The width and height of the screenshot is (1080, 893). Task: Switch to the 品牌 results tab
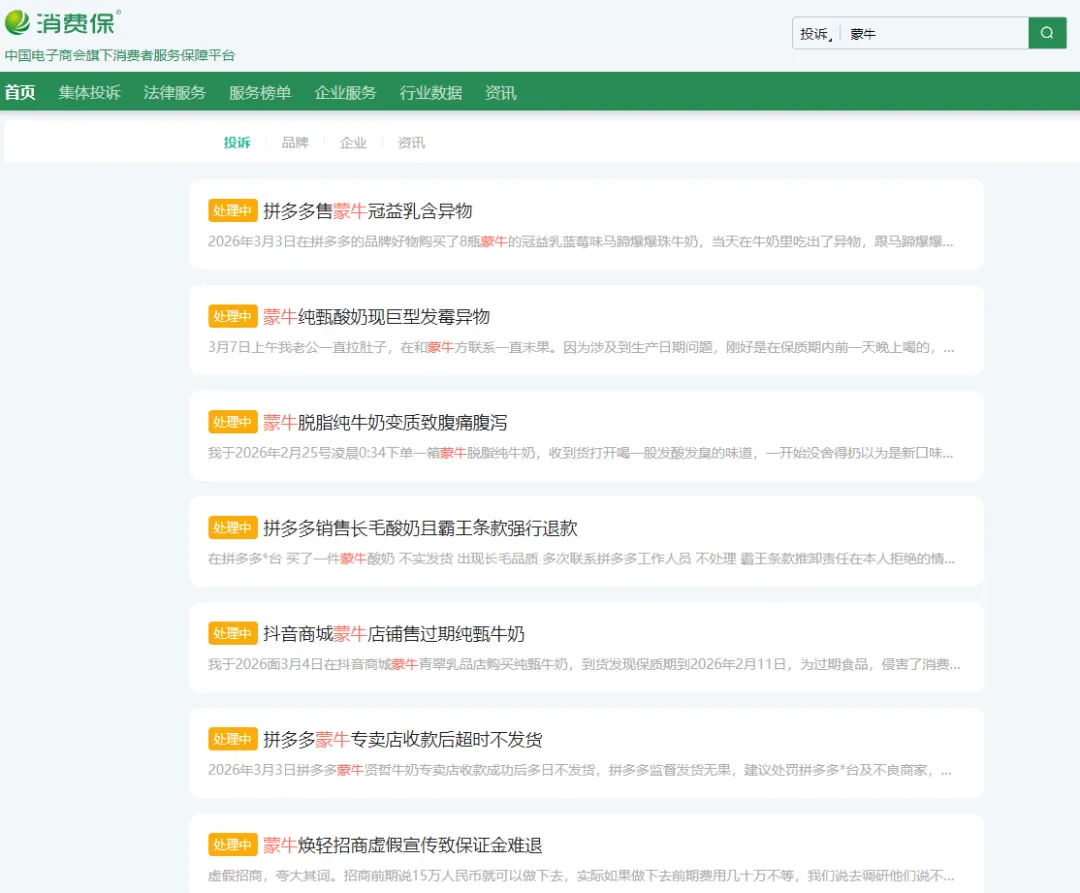(x=295, y=143)
